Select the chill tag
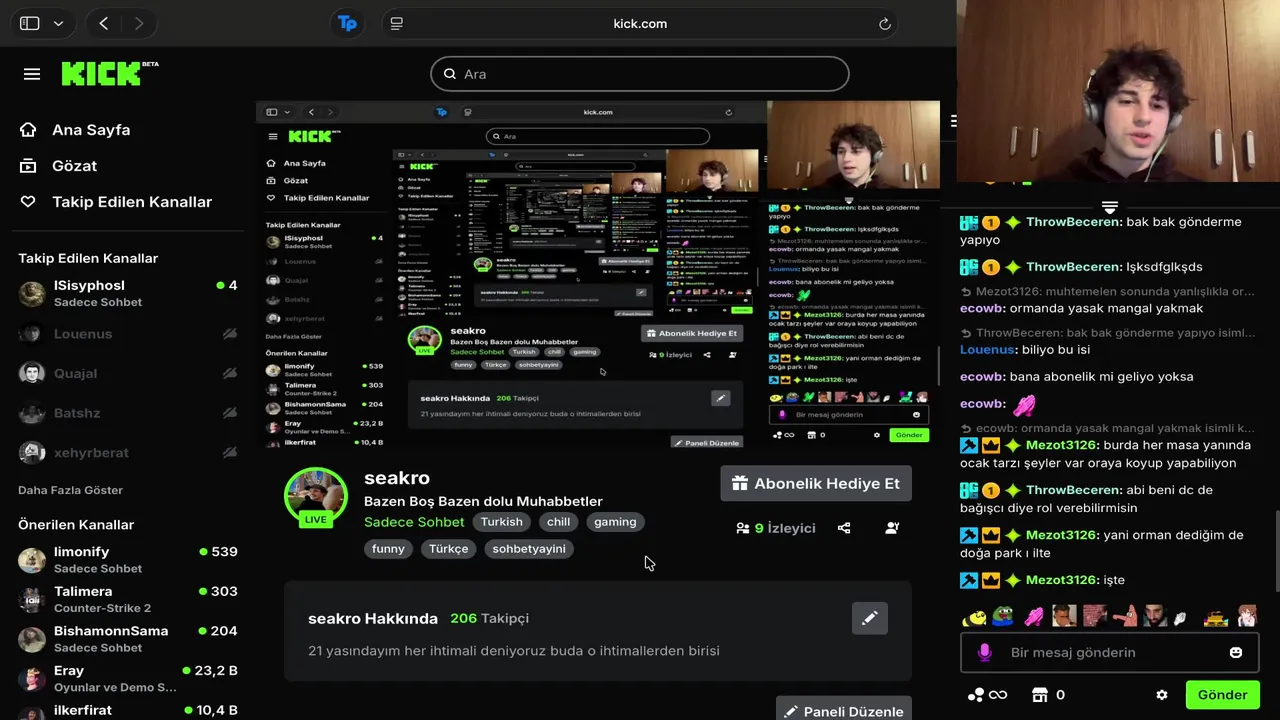Viewport: 1280px width, 720px height. 558,522
